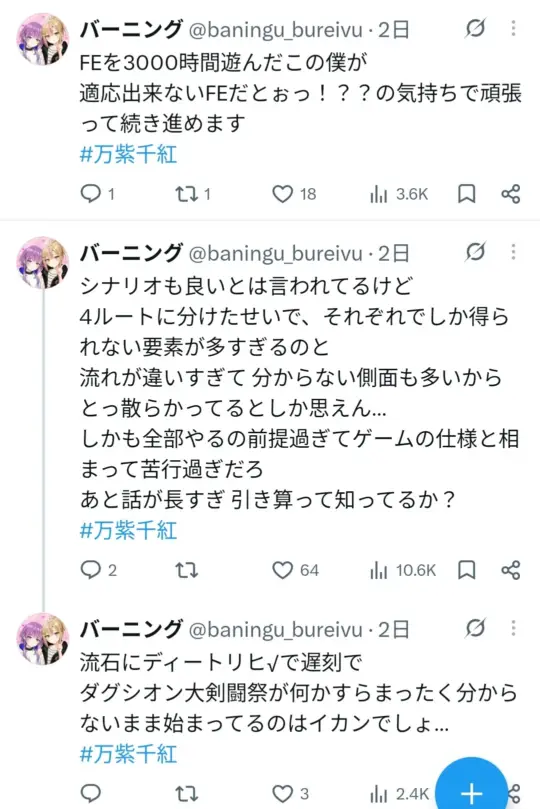Open the first tweet's profile avatar
The height and width of the screenshot is (809, 540).
click(43, 40)
